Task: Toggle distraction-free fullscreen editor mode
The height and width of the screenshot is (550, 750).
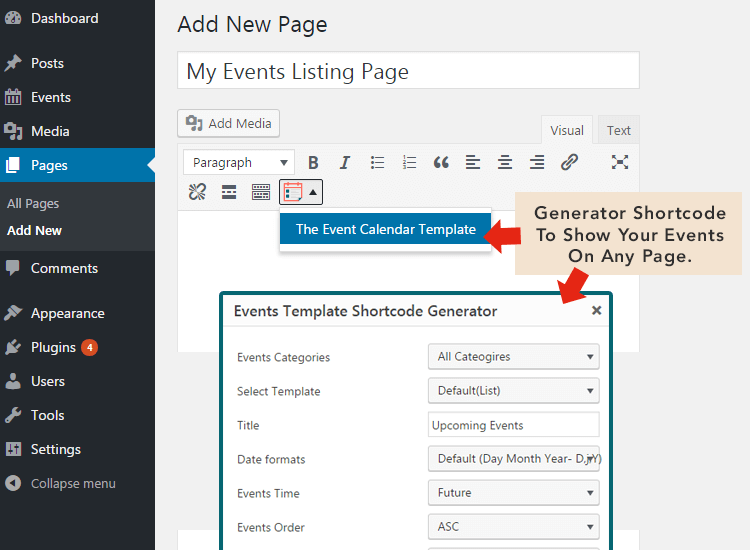Action: click(x=620, y=162)
